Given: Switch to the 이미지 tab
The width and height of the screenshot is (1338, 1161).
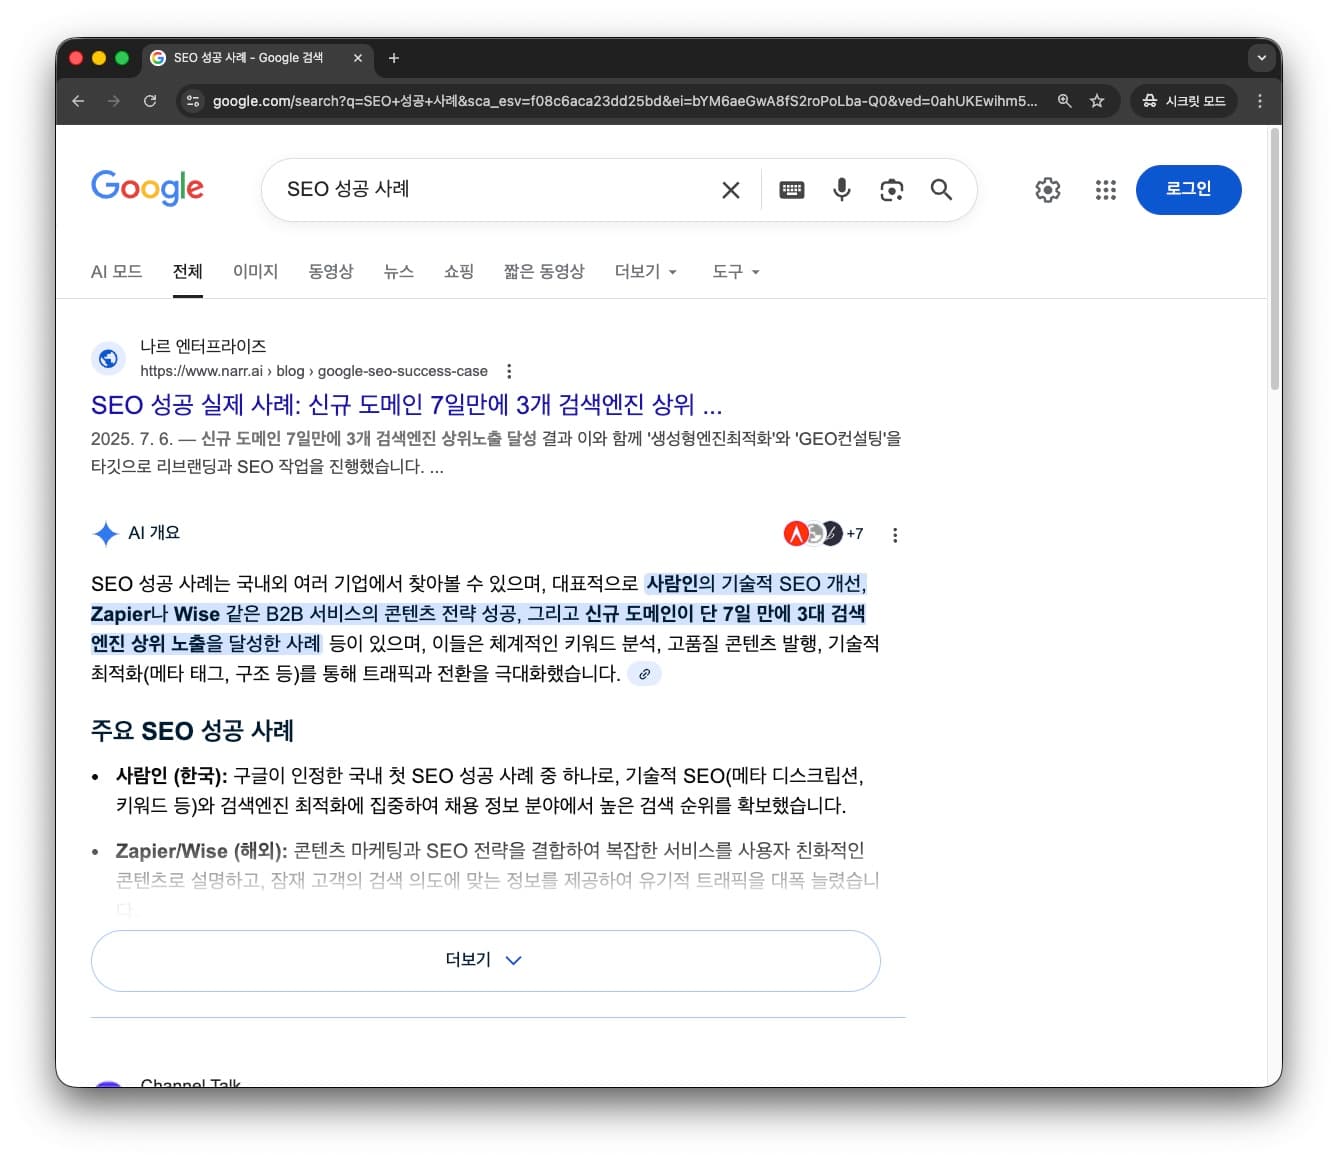Looking at the screenshot, I should tap(255, 271).
